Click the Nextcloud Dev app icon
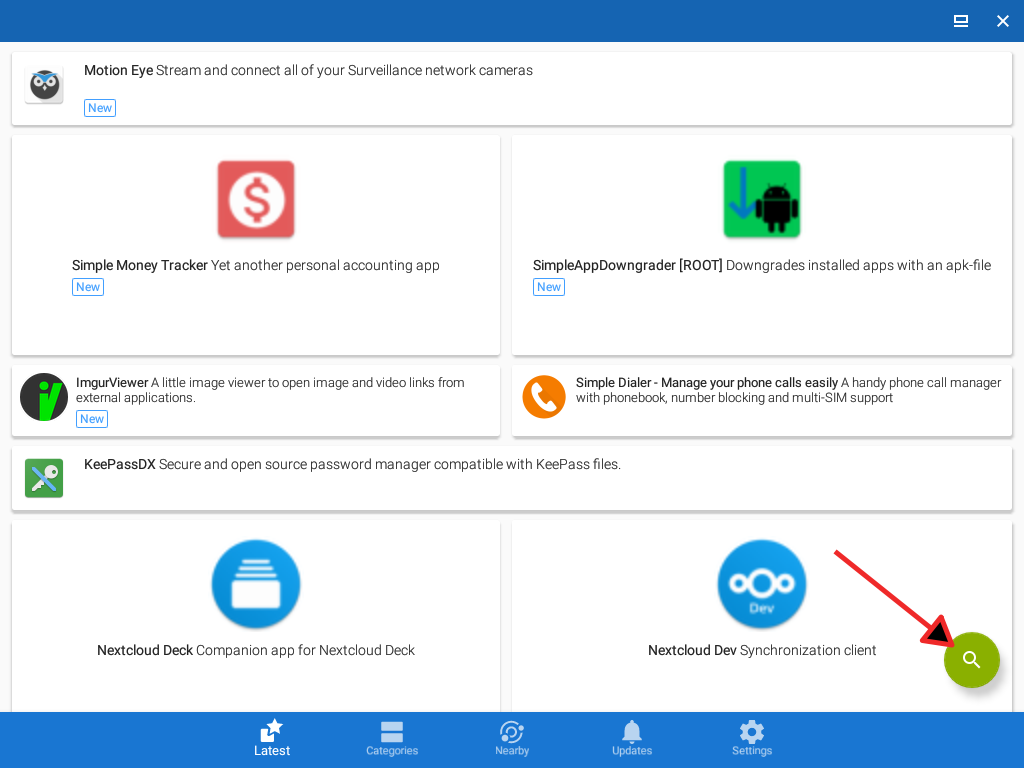 click(x=762, y=585)
